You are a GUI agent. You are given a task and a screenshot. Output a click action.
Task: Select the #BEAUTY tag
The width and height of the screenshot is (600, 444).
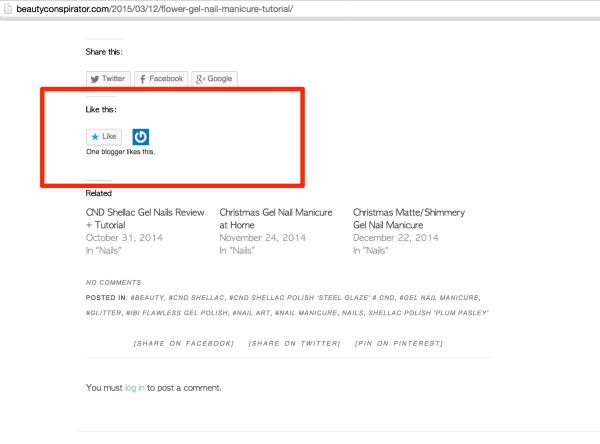tap(147, 298)
